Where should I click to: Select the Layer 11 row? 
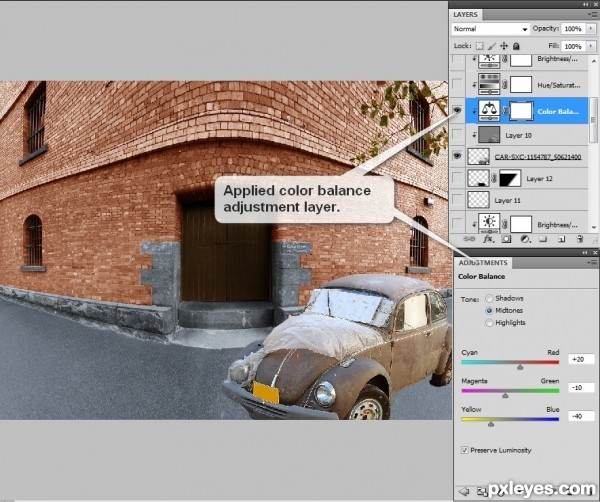(x=527, y=200)
